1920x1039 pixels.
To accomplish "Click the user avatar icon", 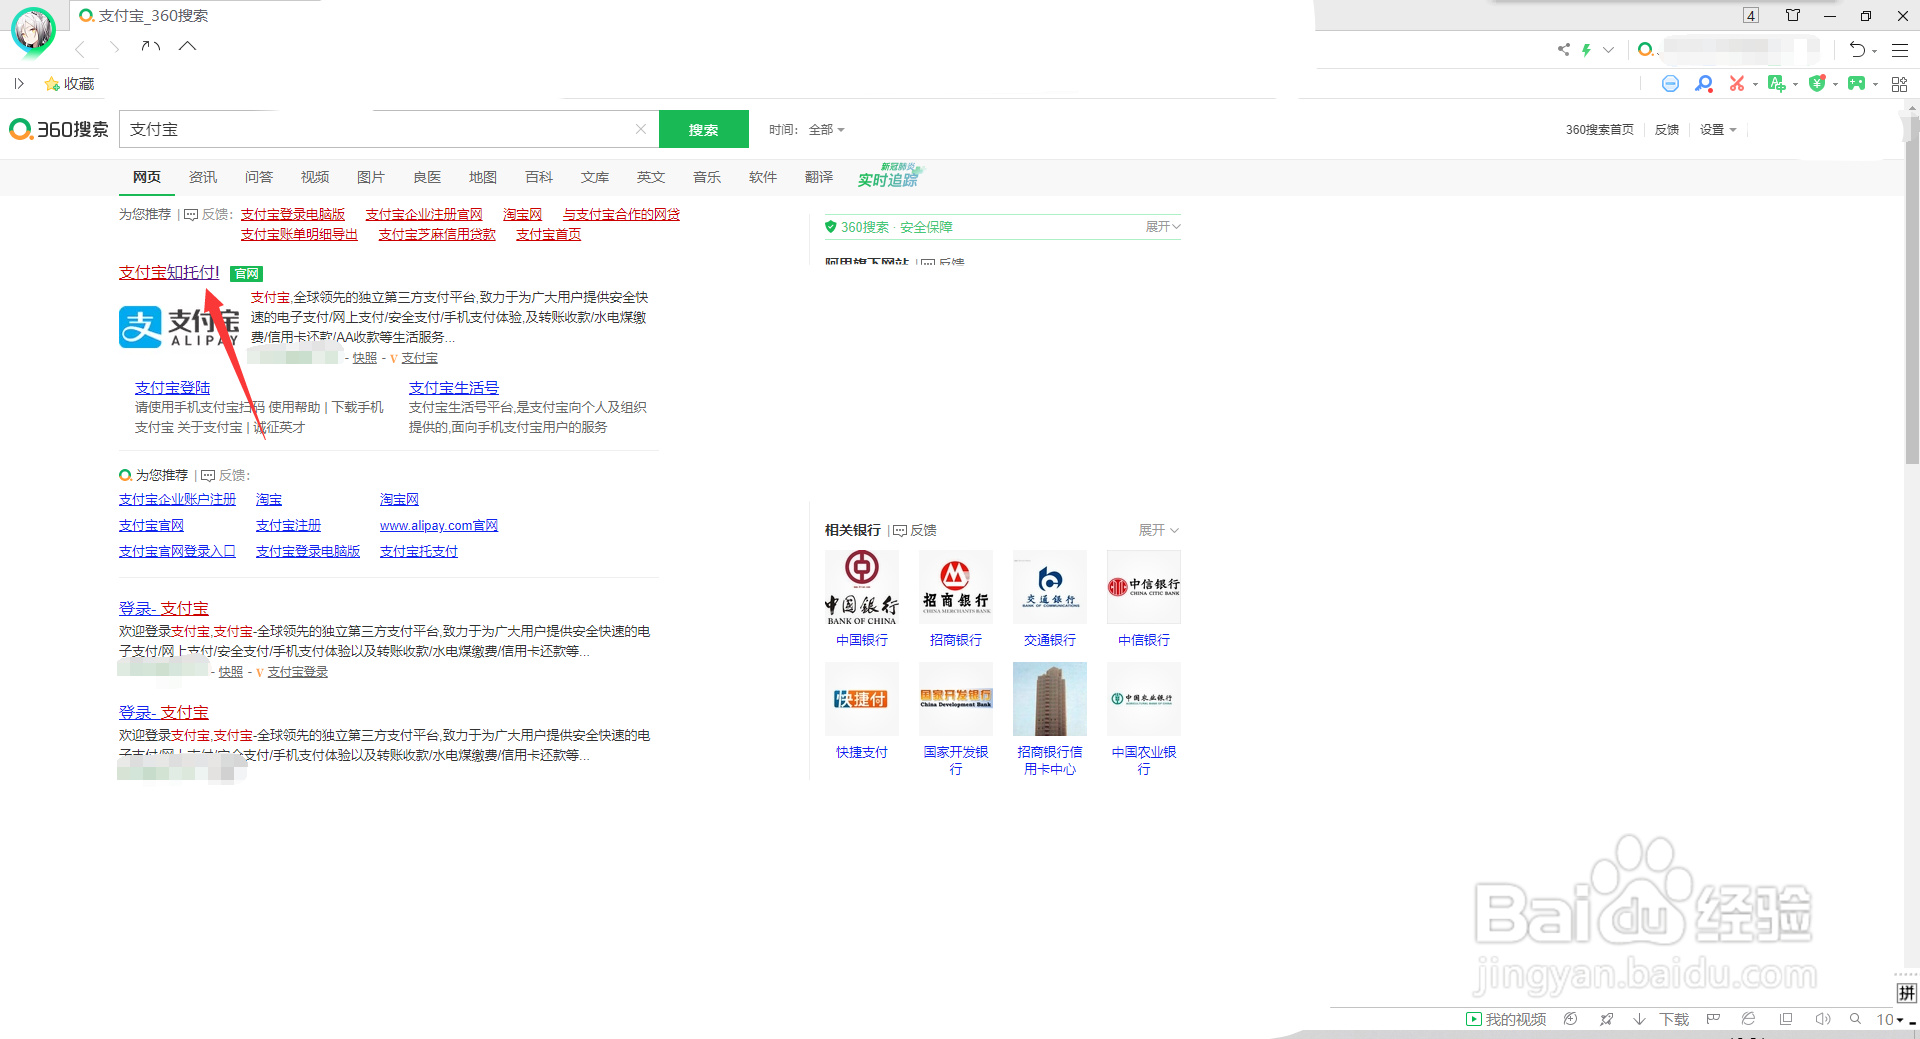I will click(x=33, y=31).
